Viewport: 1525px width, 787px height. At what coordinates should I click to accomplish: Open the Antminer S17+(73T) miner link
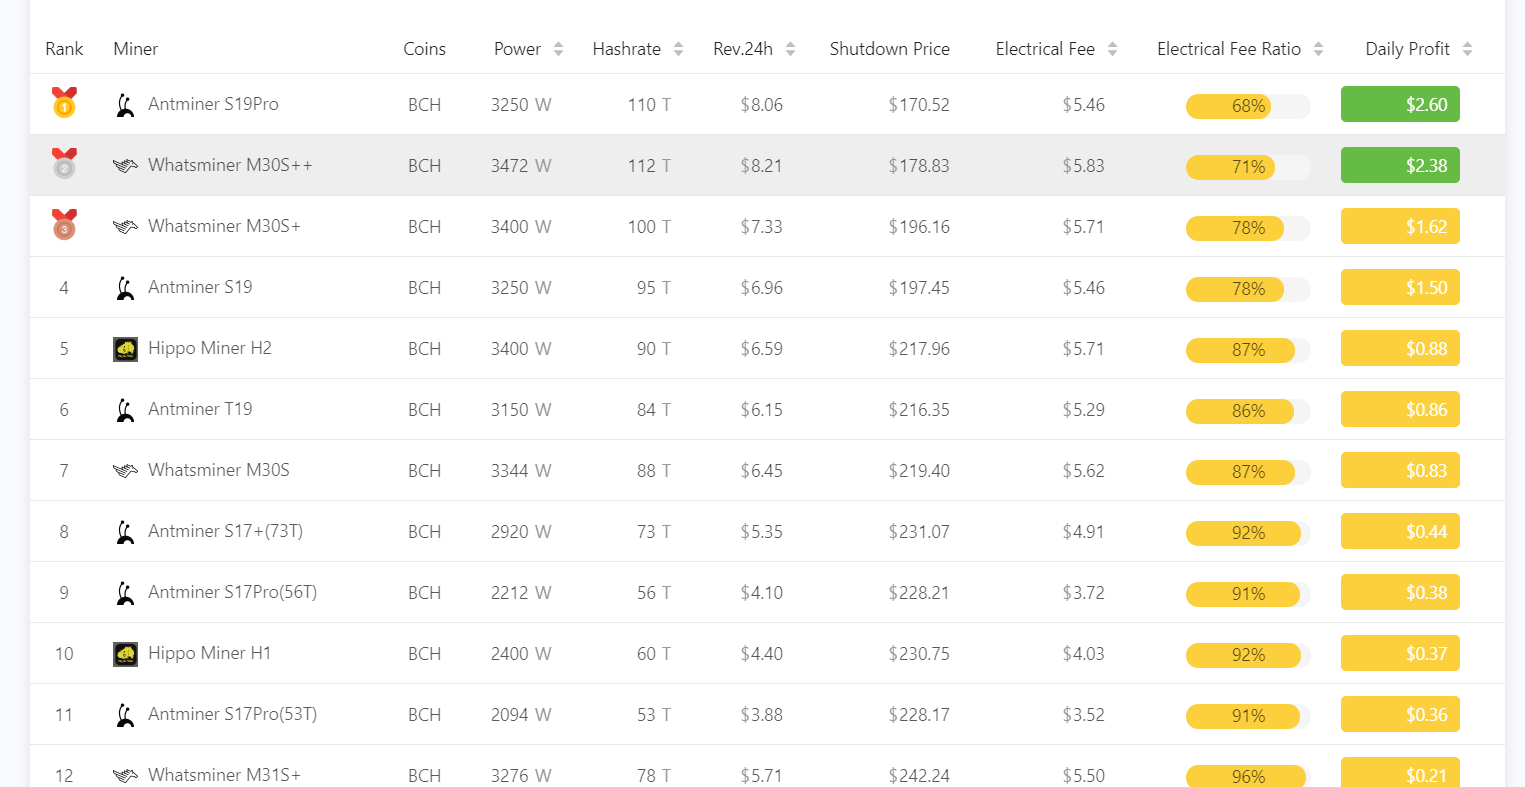click(225, 531)
